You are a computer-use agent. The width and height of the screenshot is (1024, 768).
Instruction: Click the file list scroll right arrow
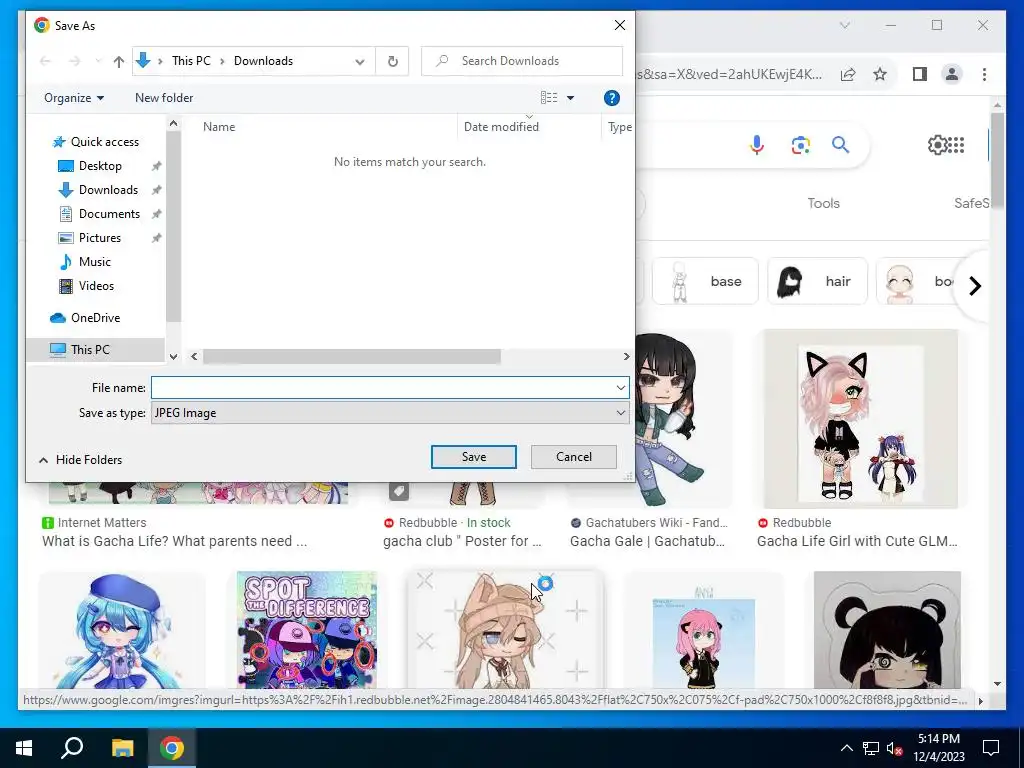[x=626, y=357]
